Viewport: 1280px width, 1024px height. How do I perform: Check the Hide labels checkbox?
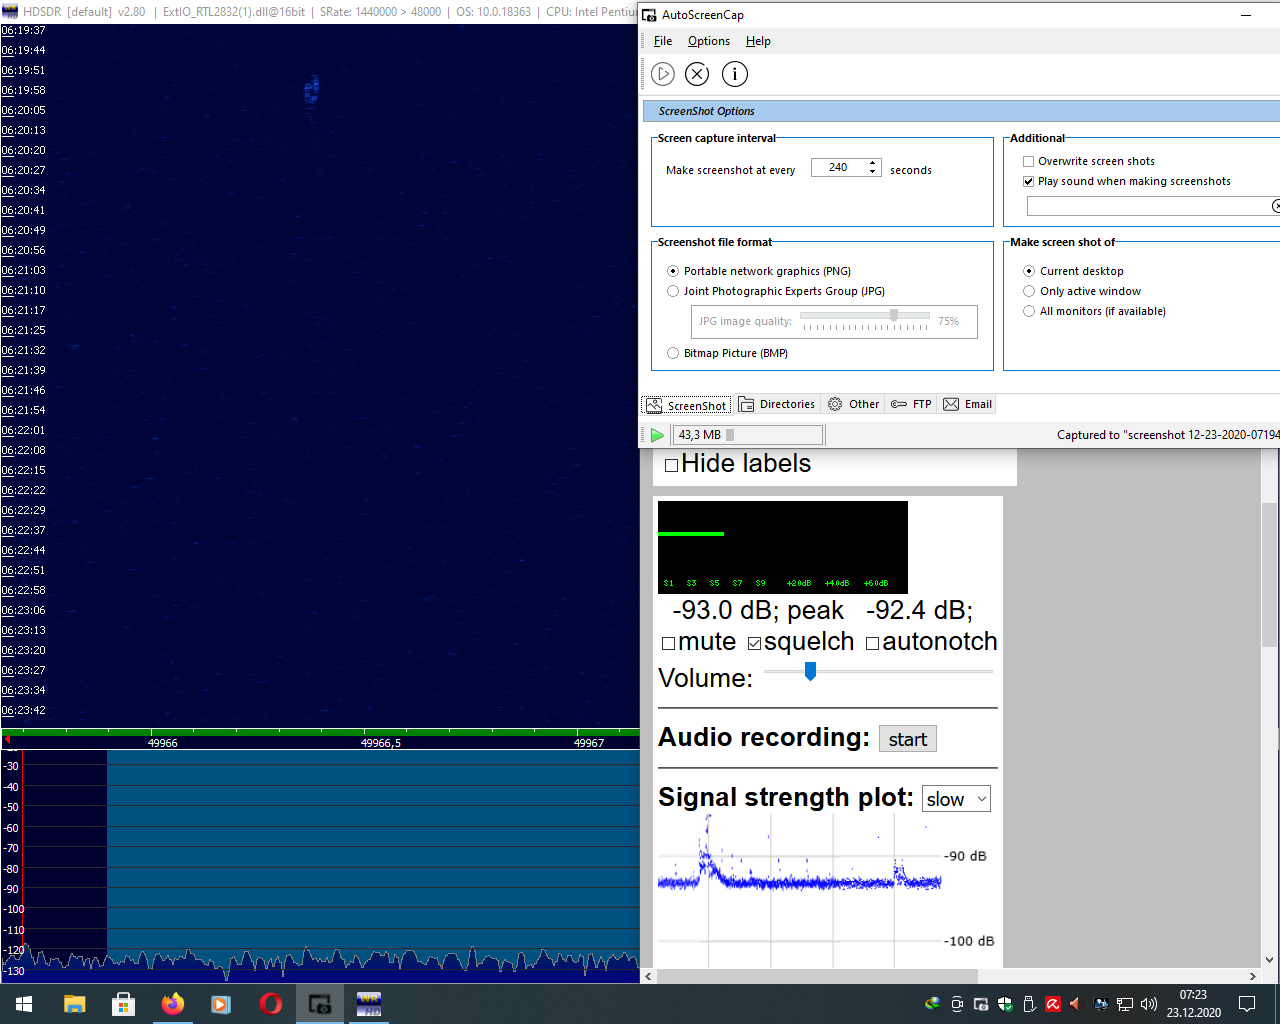coord(672,465)
